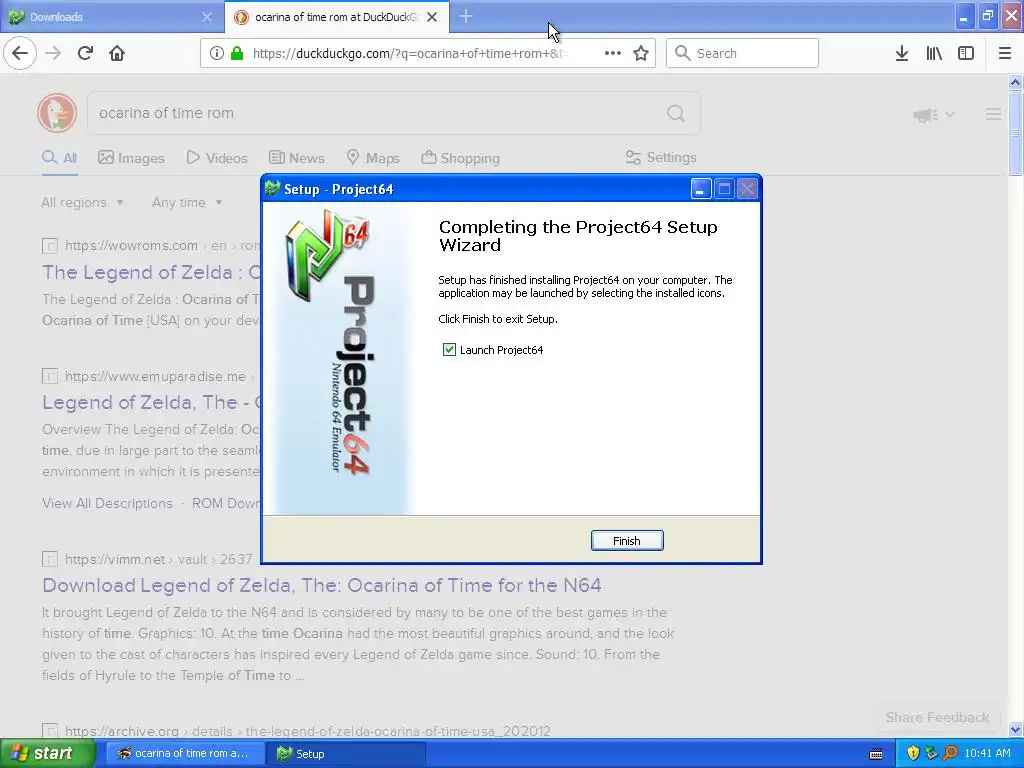This screenshot has width=1024, height=768.
Task: Open DuckDuckGo megaphone dropdown
Action: (x=934, y=115)
